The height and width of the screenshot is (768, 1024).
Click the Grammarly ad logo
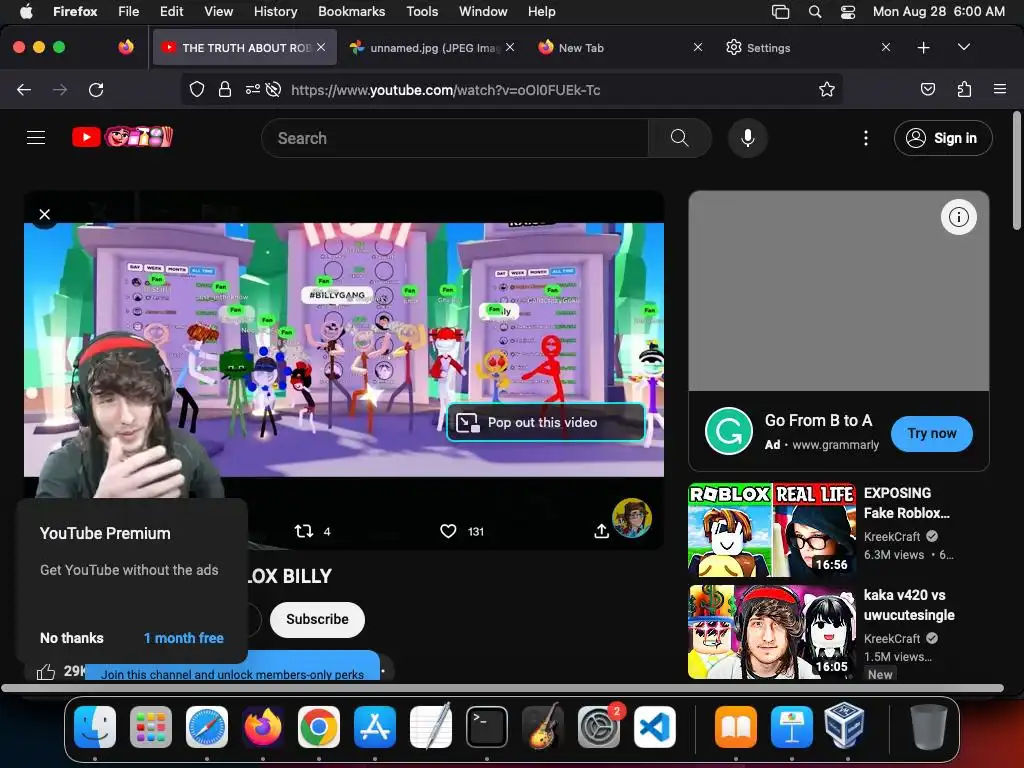pos(729,431)
